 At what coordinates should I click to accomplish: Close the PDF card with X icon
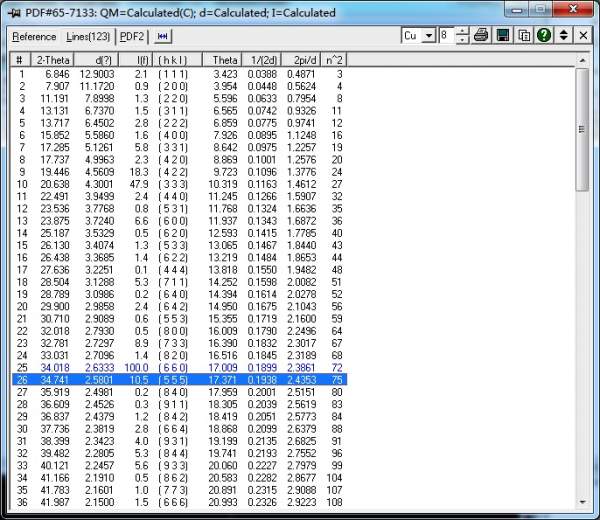coord(583,36)
